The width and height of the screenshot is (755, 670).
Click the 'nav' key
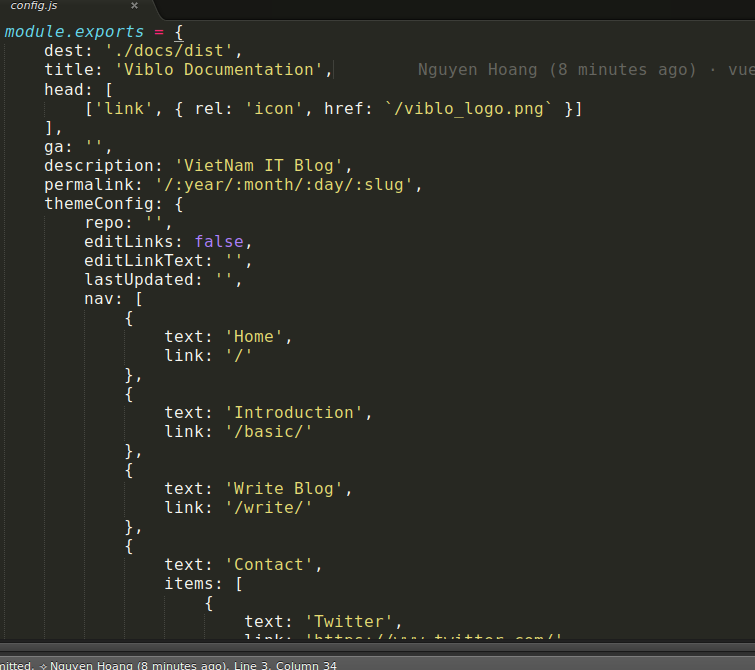pos(99,299)
